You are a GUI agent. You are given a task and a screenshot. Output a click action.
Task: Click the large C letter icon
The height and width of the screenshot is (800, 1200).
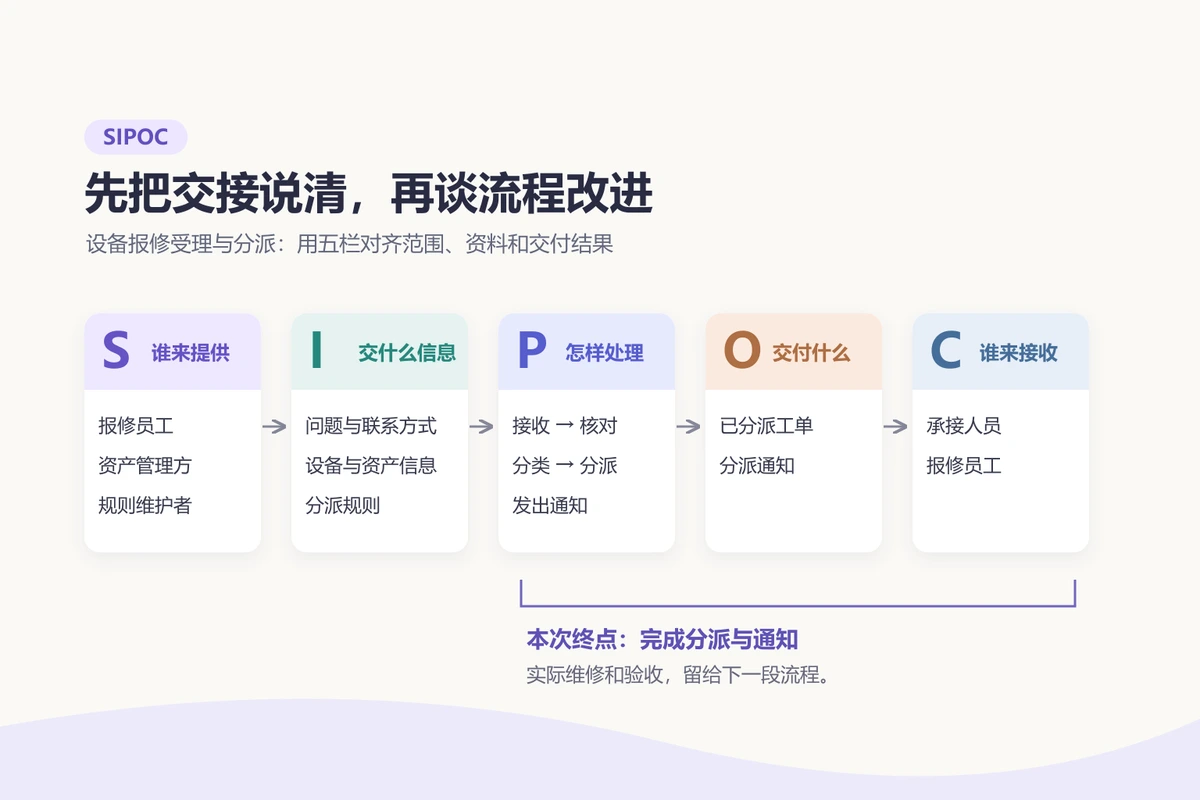coord(945,351)
